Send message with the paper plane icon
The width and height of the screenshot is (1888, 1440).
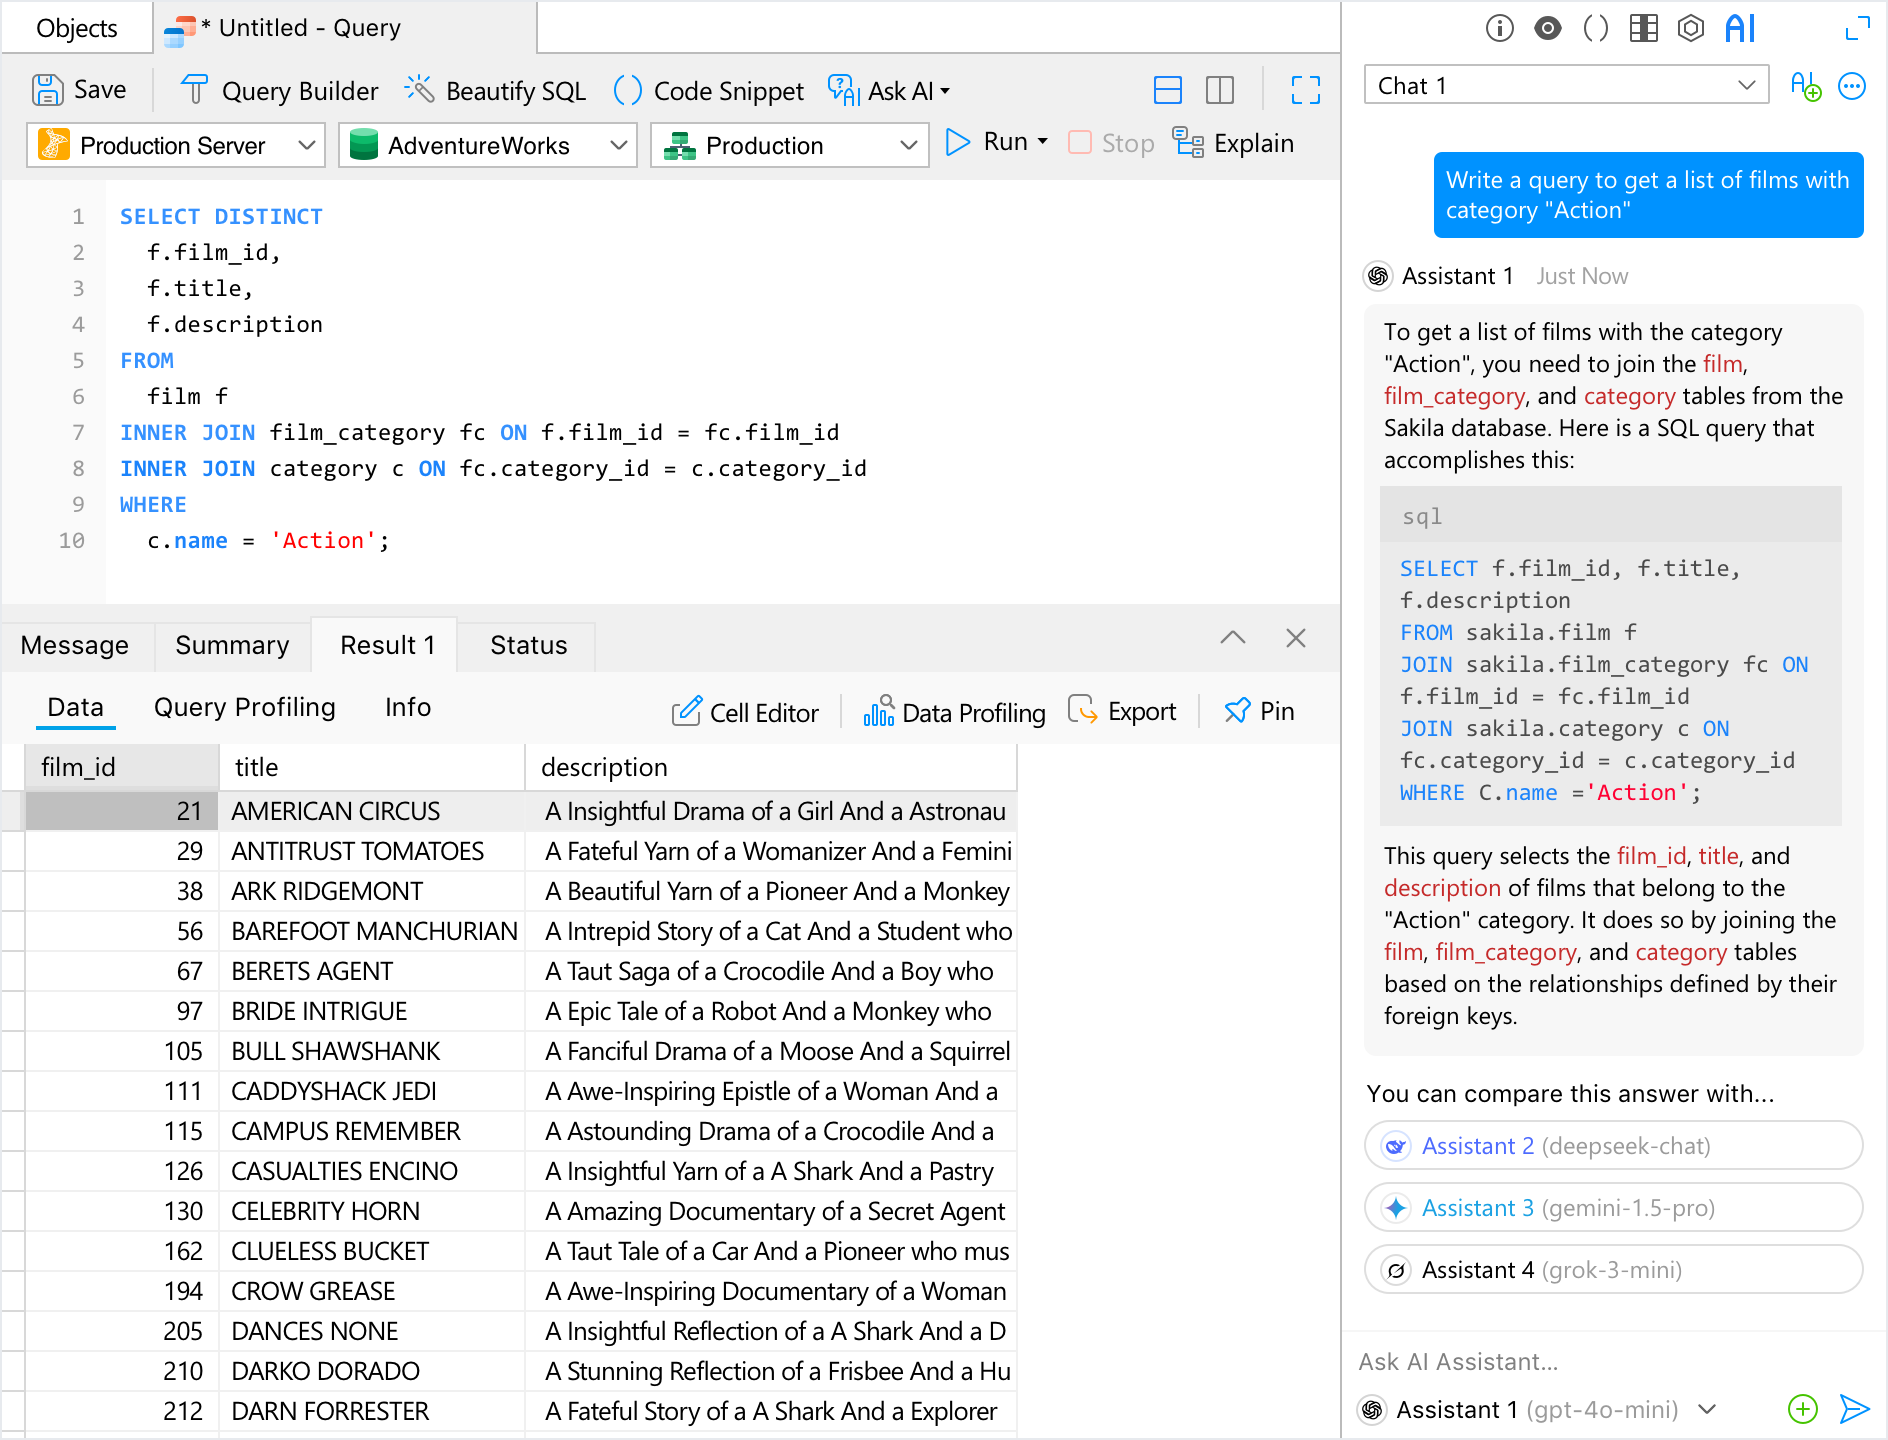[1855, 1409]
